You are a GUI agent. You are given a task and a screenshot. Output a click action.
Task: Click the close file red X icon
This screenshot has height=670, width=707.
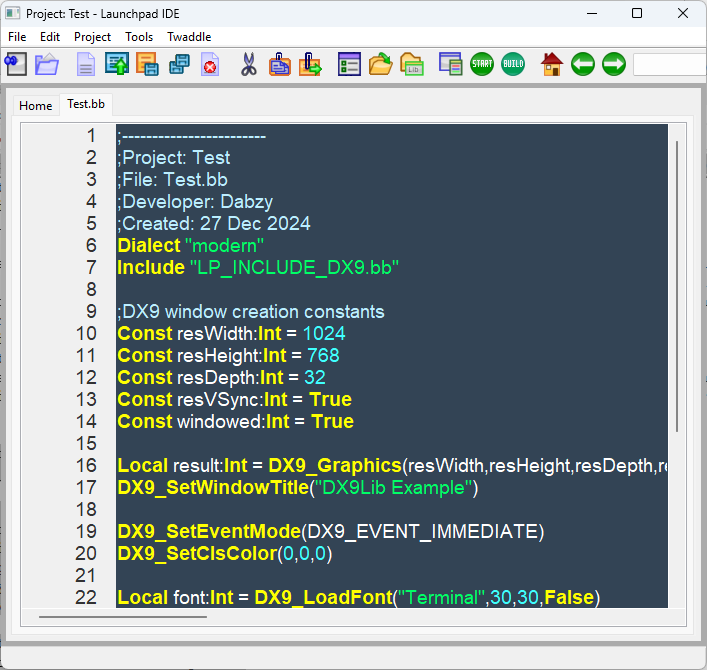(x=210, y=65)
